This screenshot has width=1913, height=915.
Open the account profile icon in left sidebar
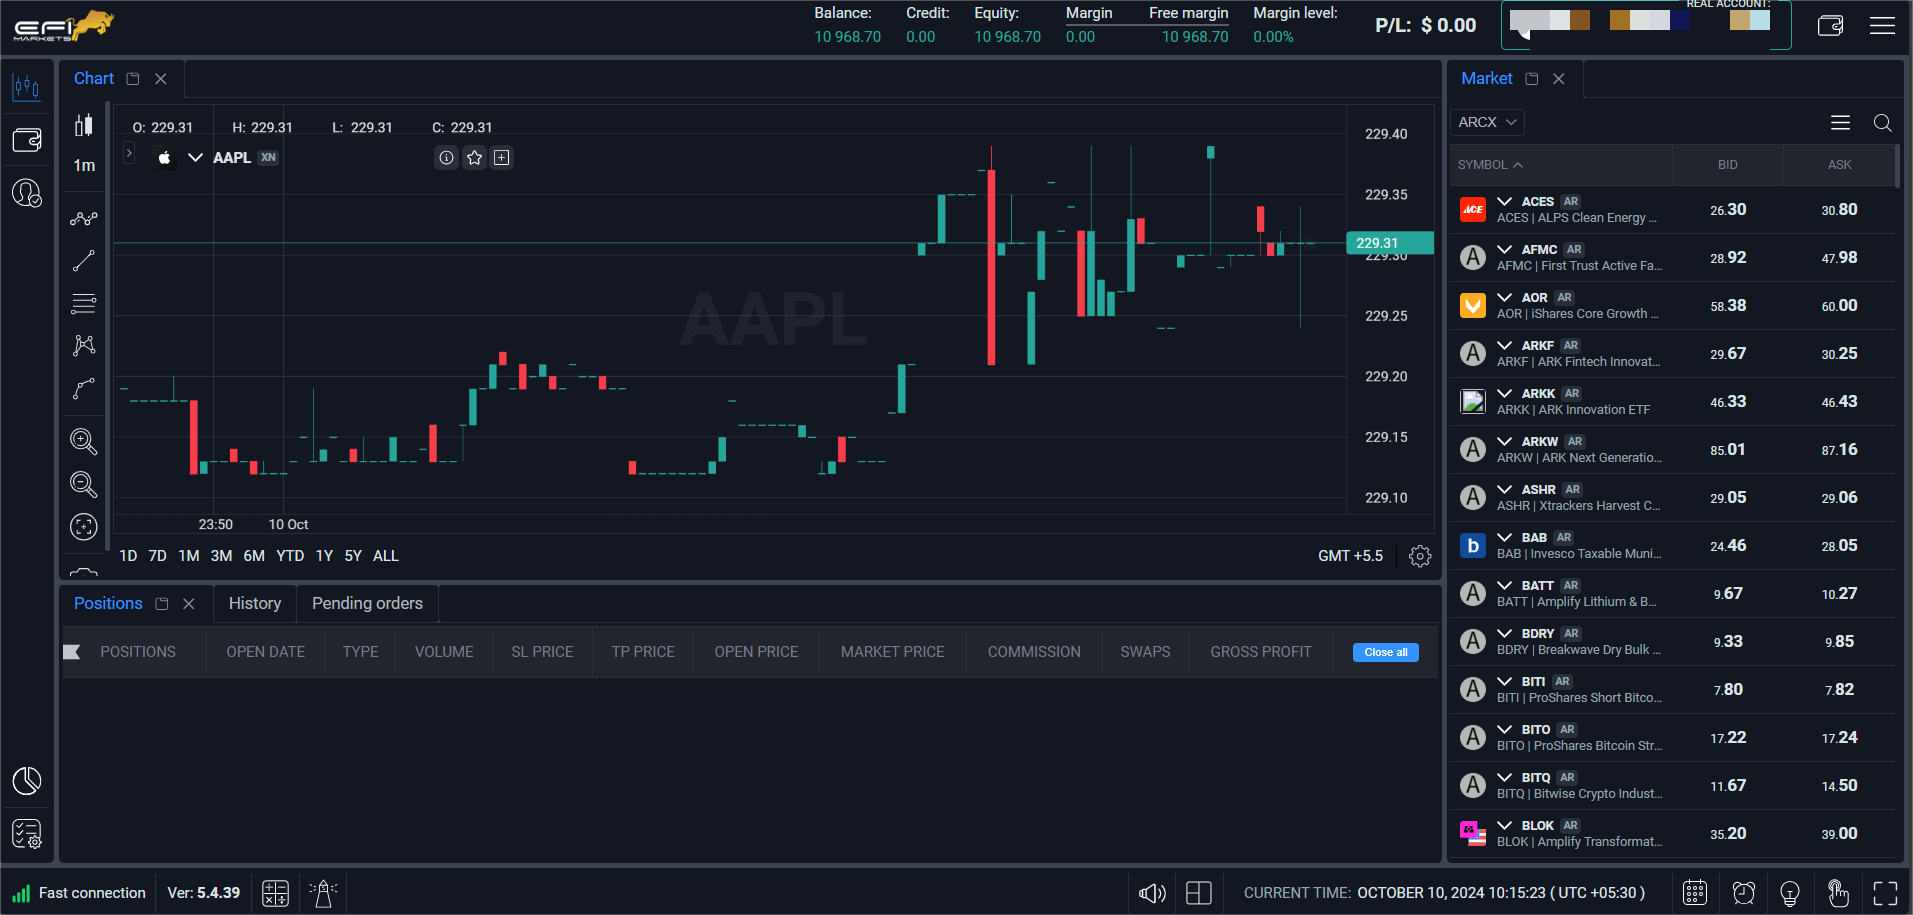(26, 192)
